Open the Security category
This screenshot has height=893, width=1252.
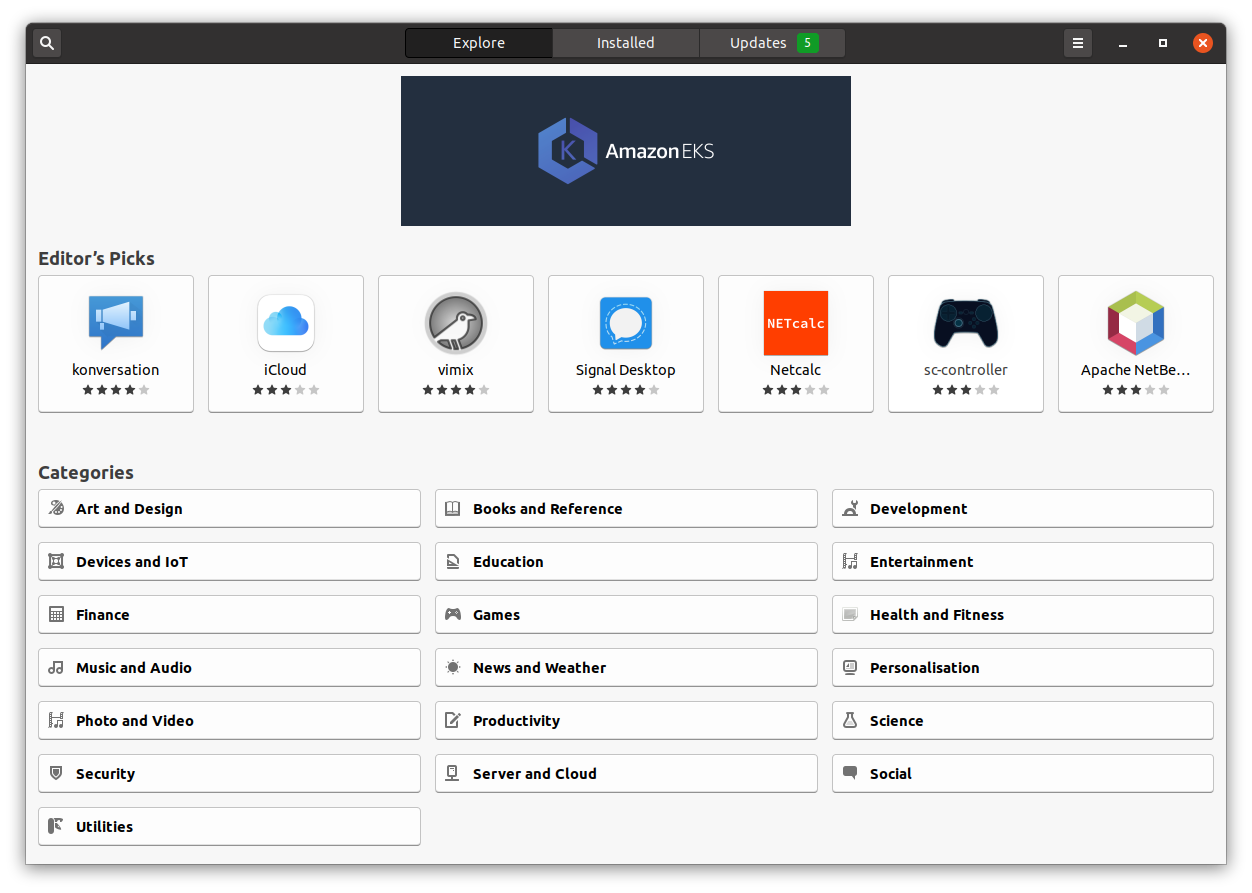coord(229,773)
